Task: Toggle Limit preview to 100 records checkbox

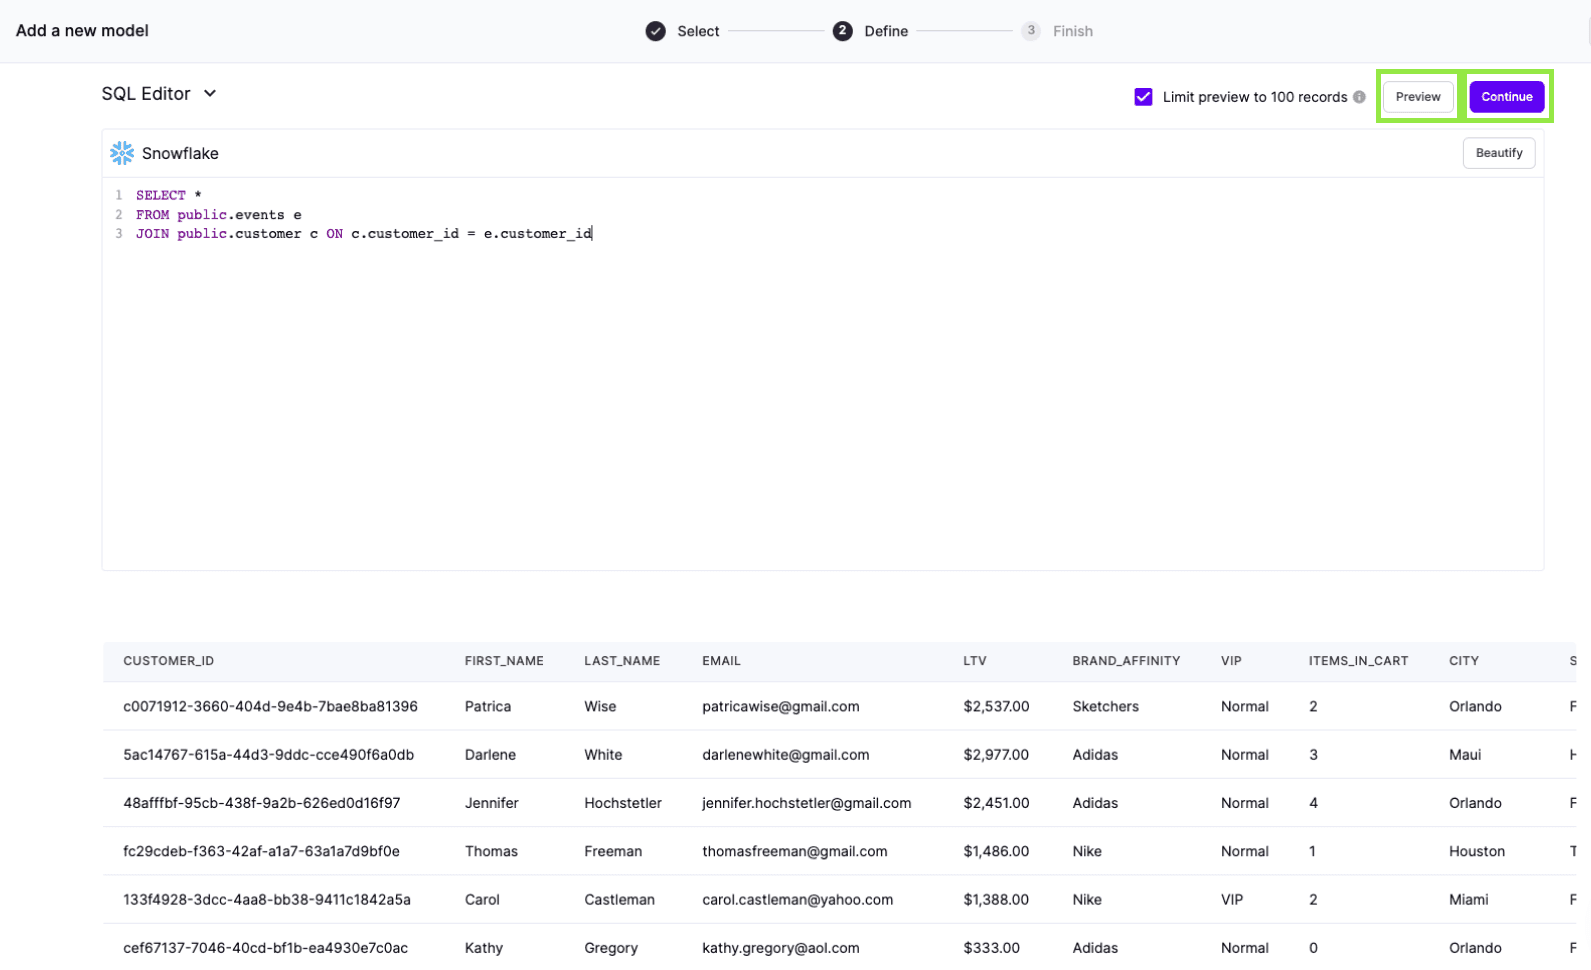Action: pyautogui.click(x=1143, y=97)
